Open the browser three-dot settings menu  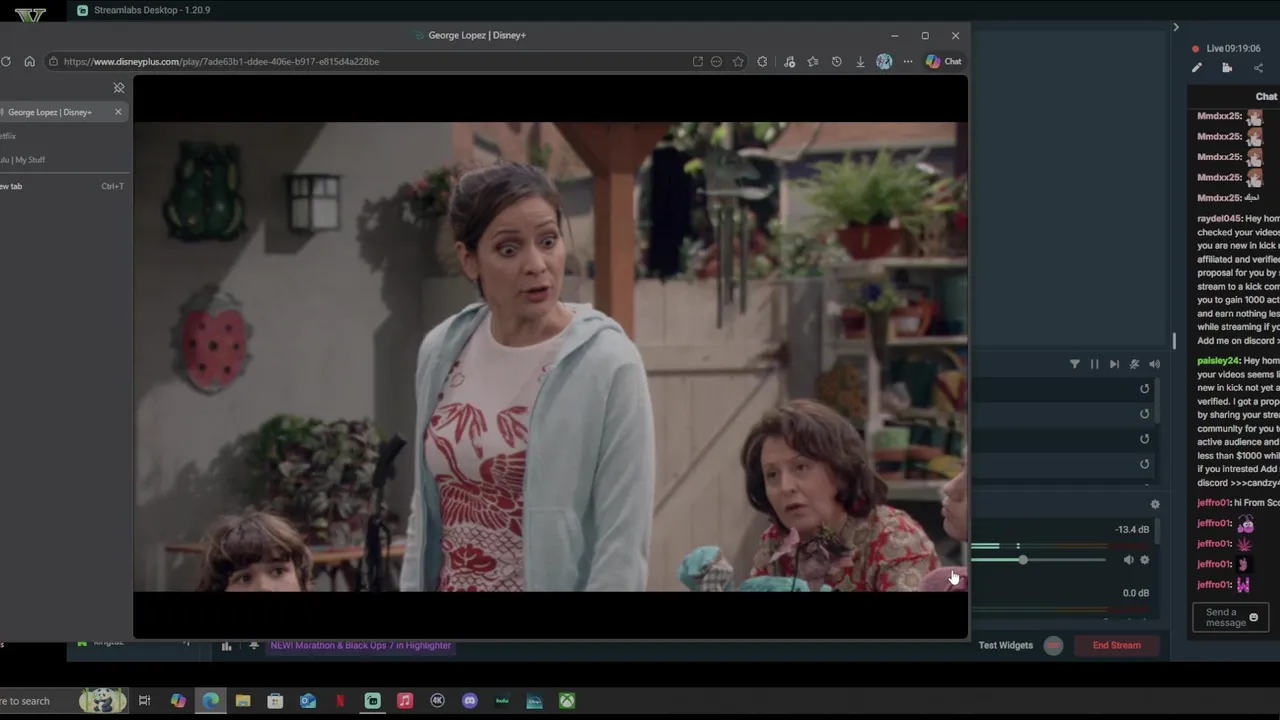(x=908, y=61)
